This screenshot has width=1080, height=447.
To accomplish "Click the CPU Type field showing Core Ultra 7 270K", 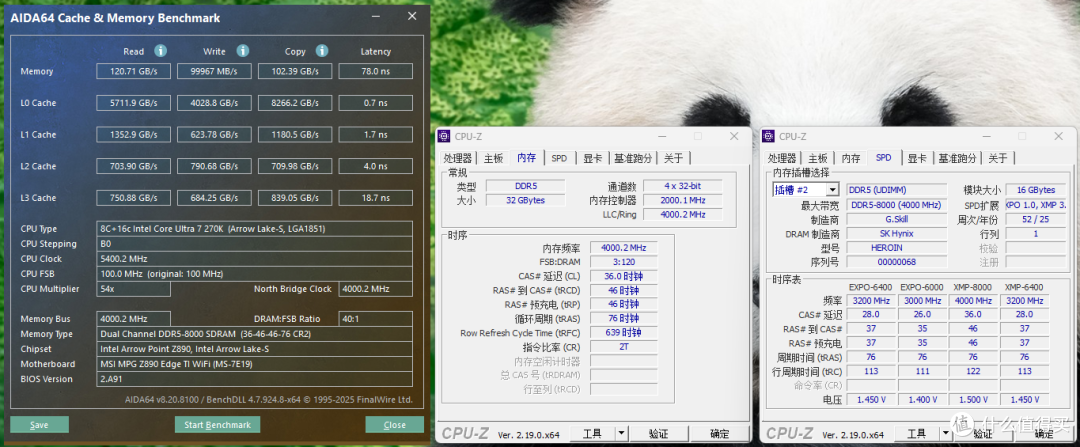I will (x=254, y=229).
